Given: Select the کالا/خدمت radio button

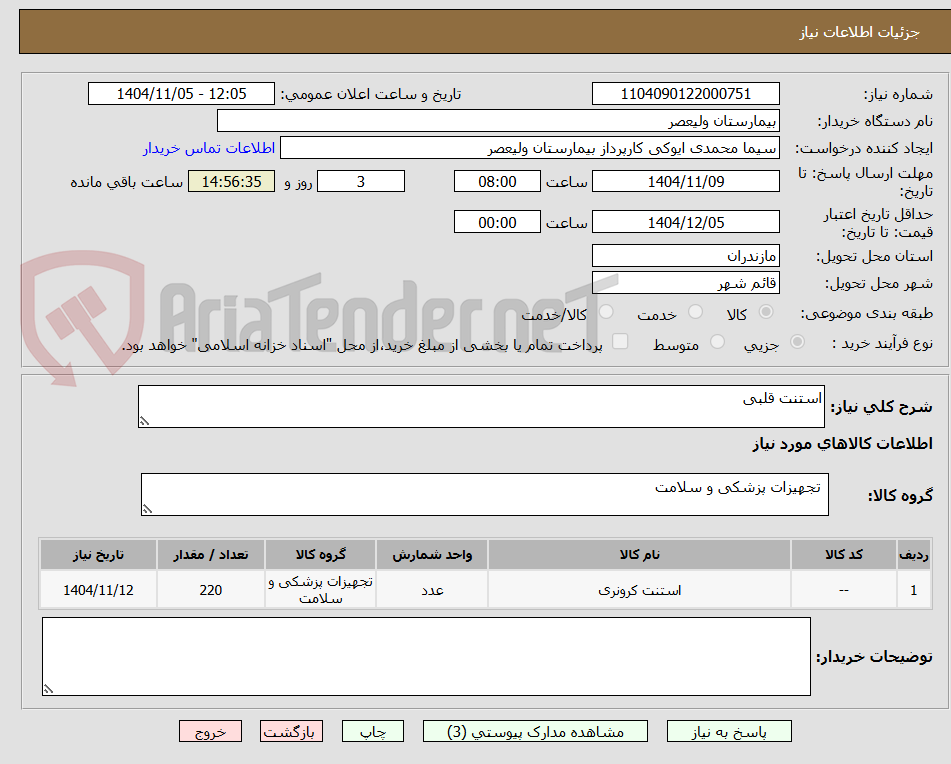Looking at the screenshot, I should click(606, 312).
